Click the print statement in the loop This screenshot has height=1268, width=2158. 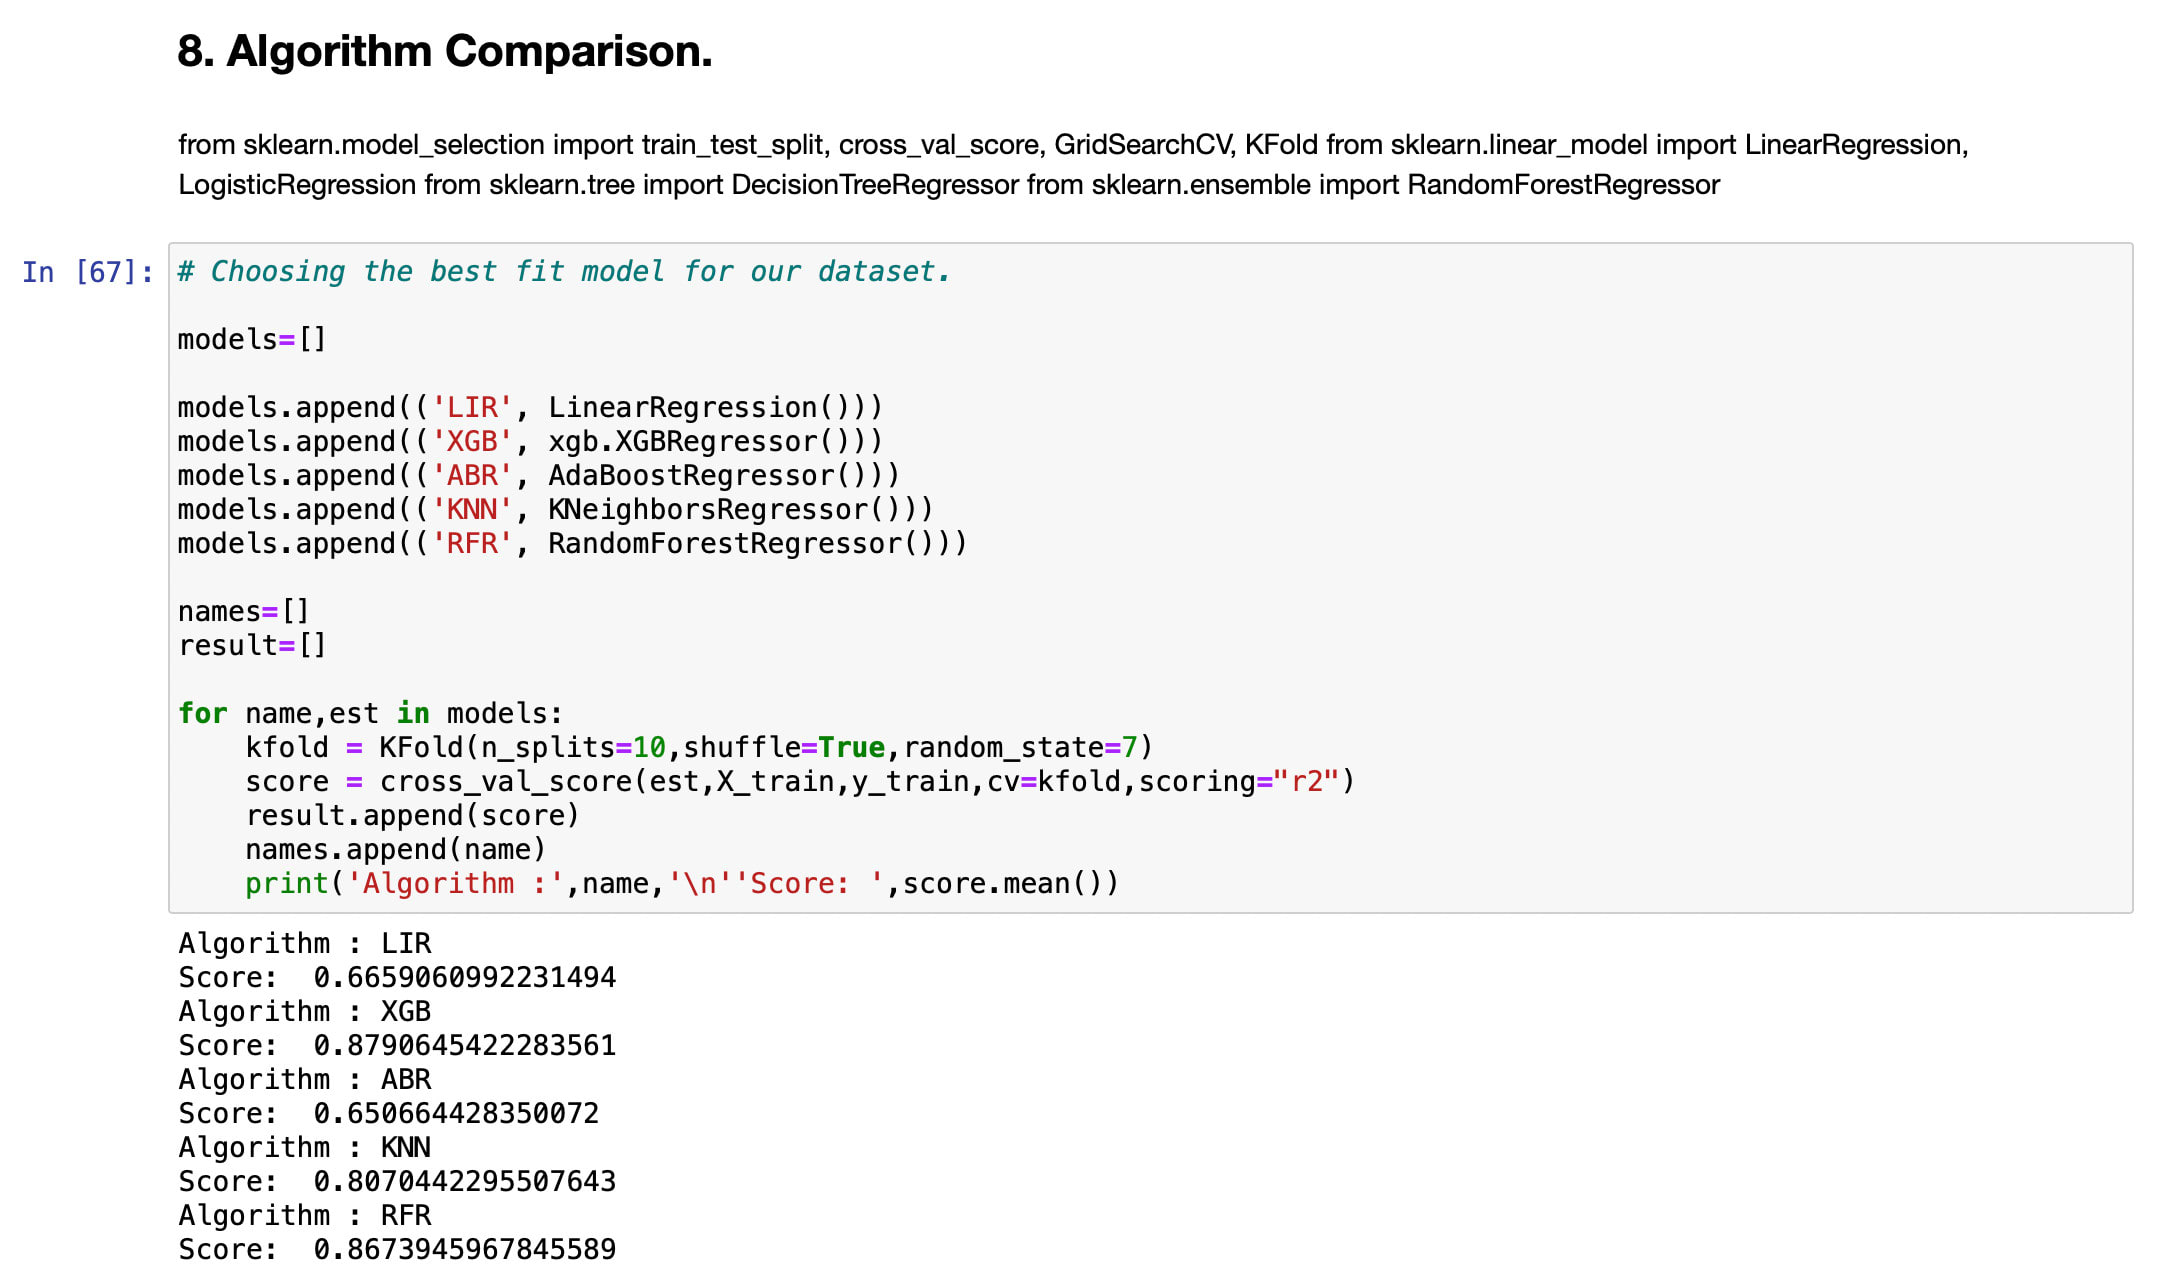pos(682,884)
